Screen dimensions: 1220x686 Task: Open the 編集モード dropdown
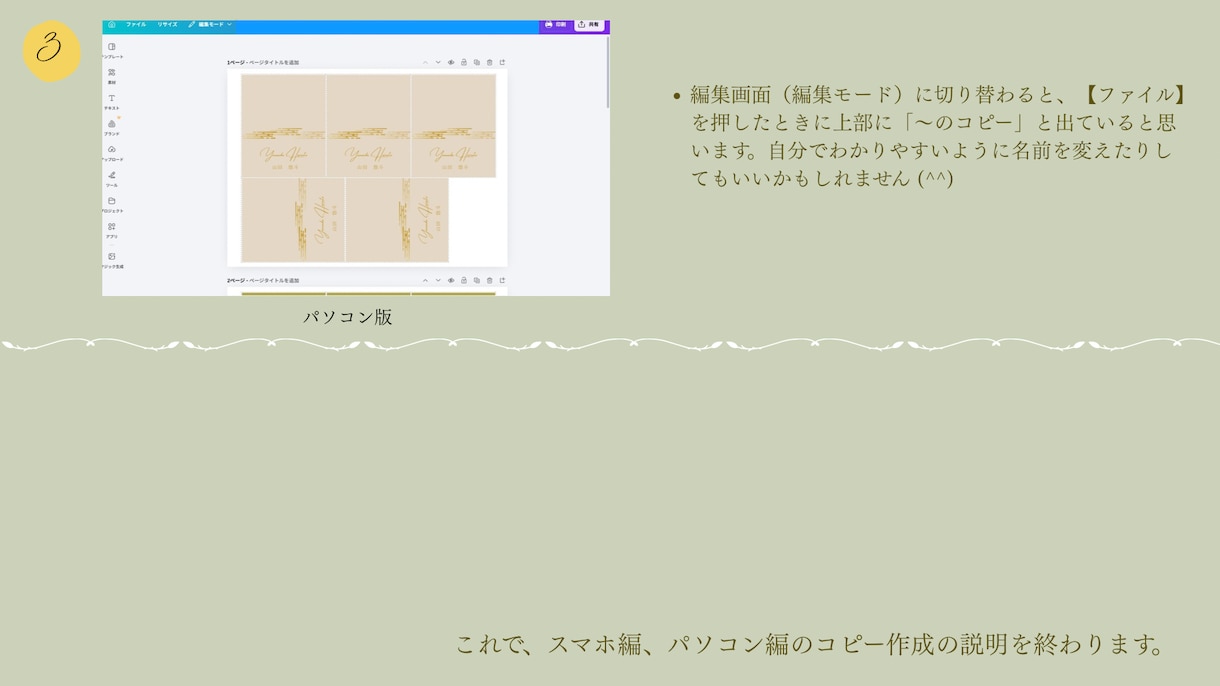210,24
